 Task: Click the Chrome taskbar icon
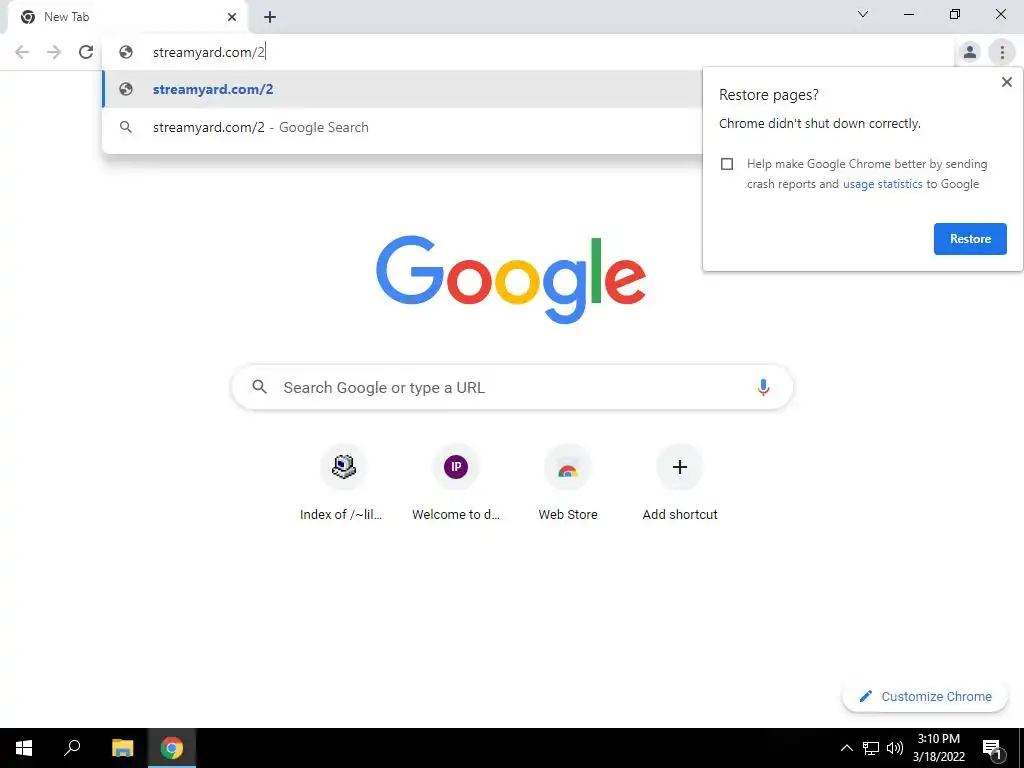coord(172,748)
